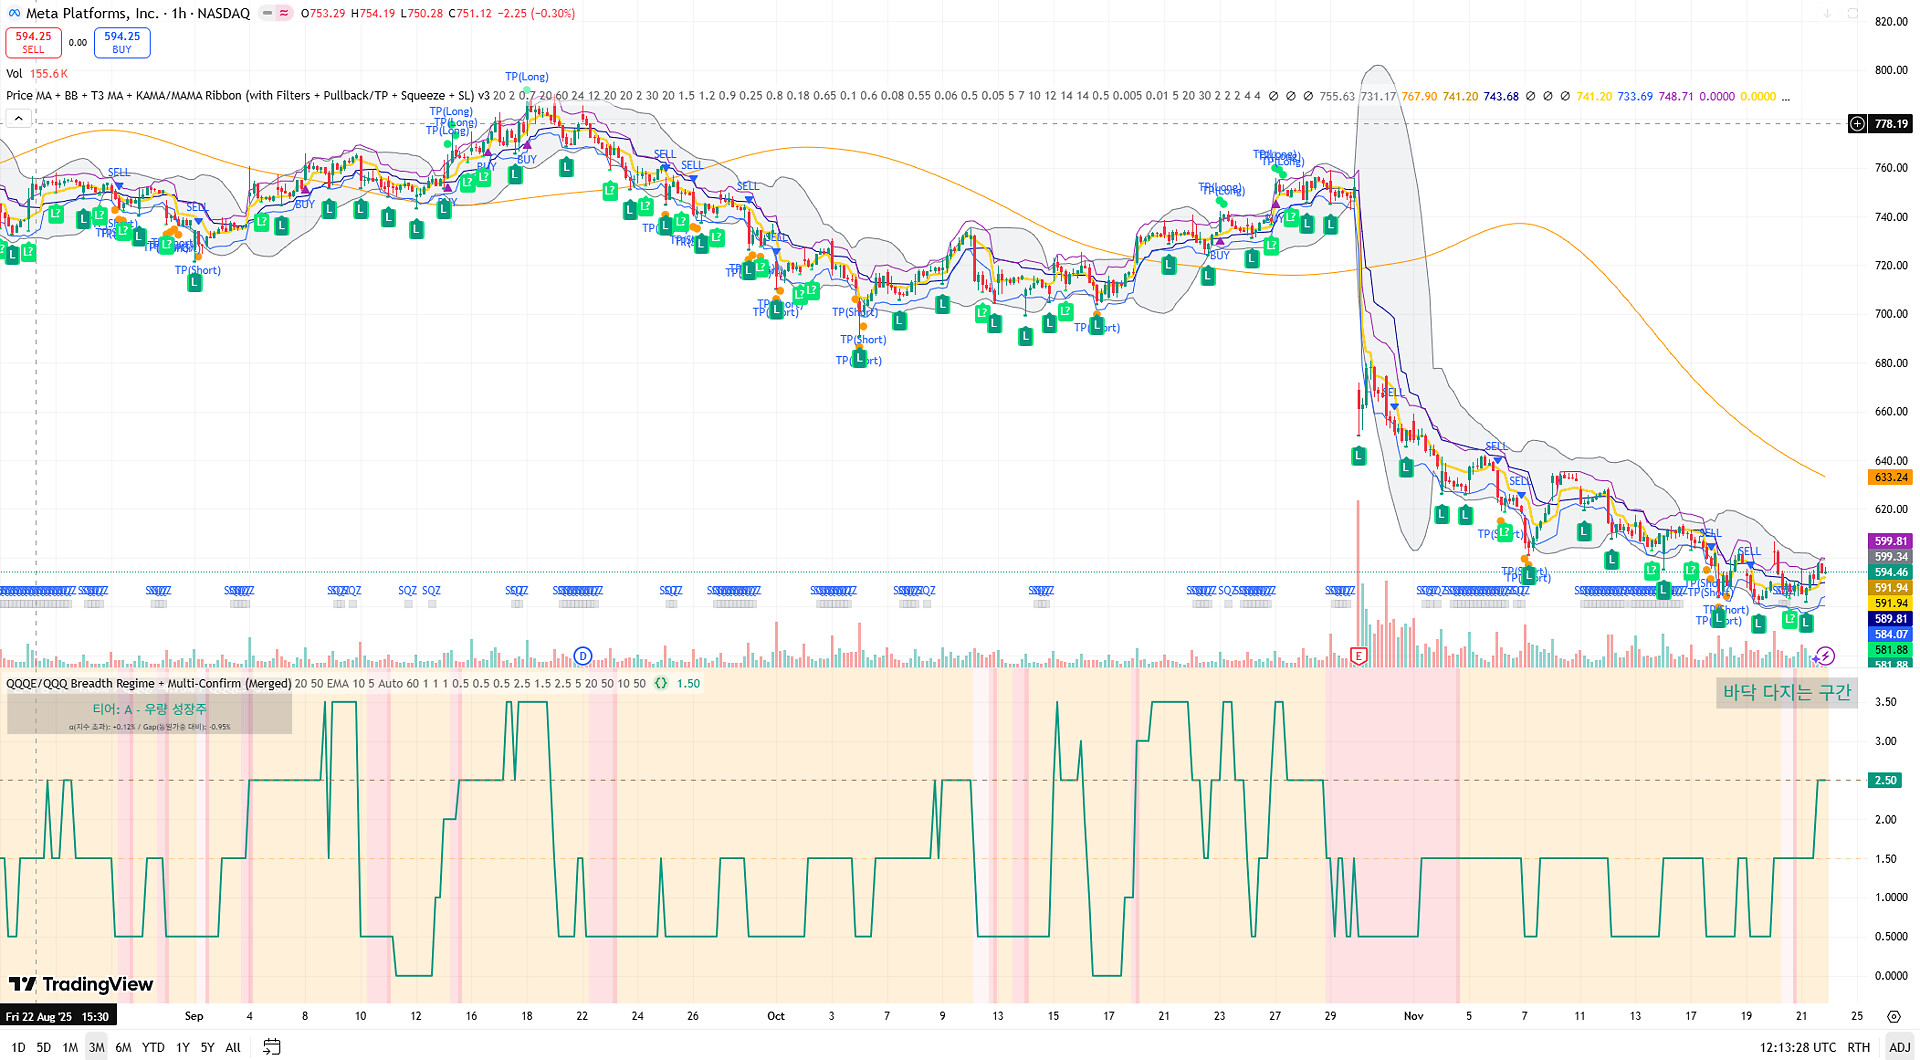Collapse the indicator legend with chevron arrow
This screenshot has height=1060, width=1920.
[18, 119]
